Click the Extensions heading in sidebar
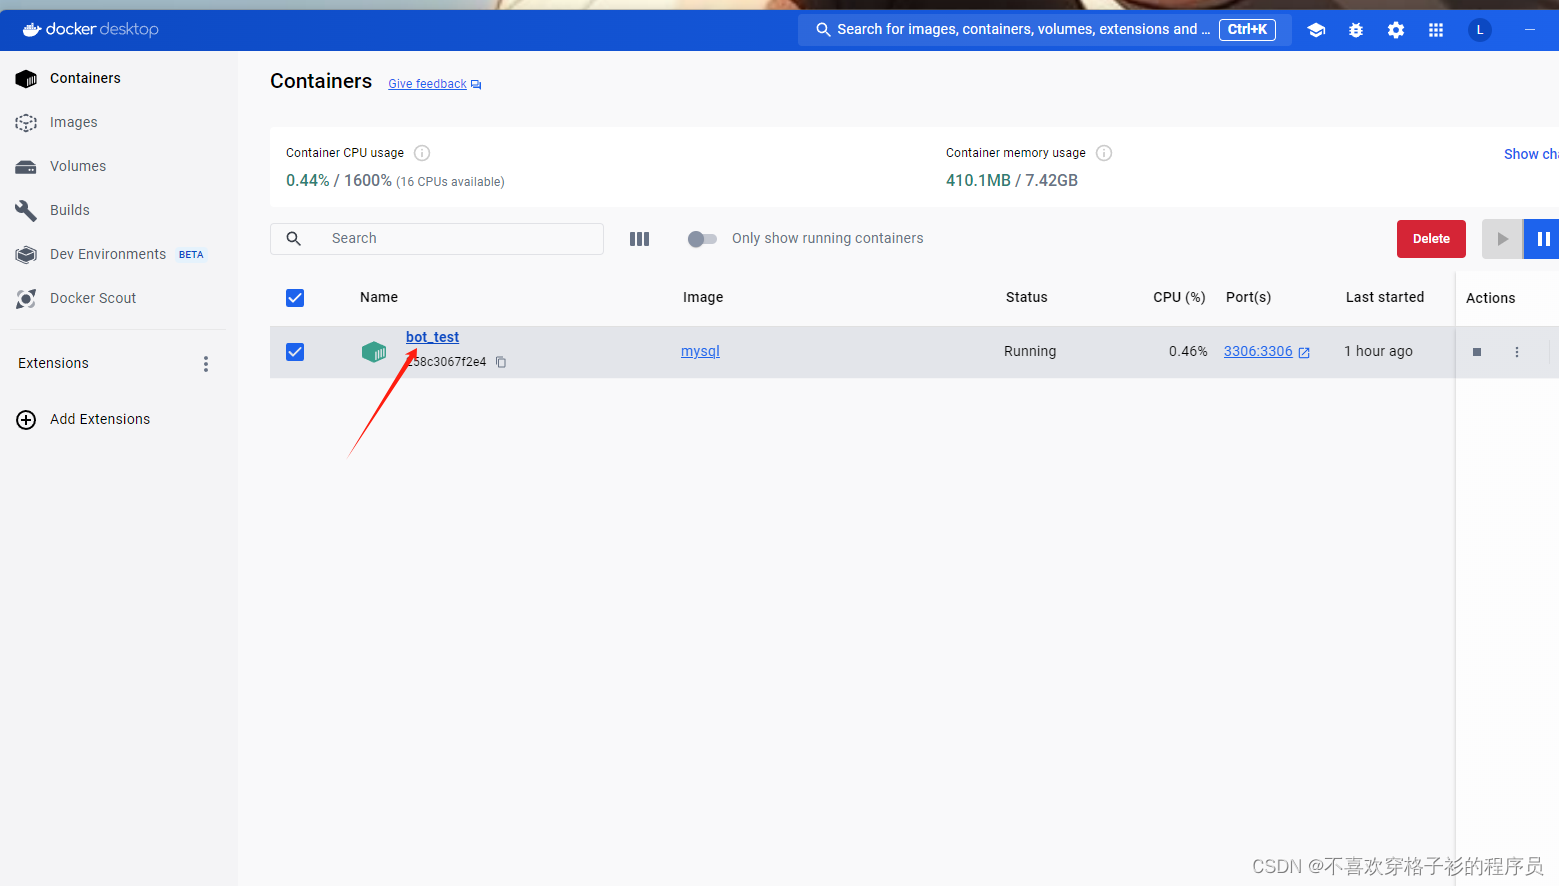 [x=53, y=363]
